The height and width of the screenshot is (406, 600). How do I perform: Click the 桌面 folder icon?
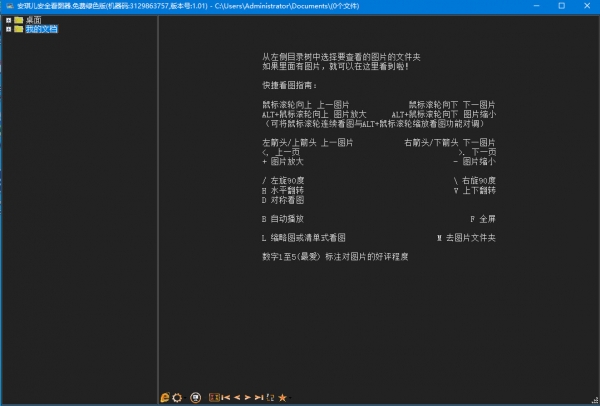point(19,20)
